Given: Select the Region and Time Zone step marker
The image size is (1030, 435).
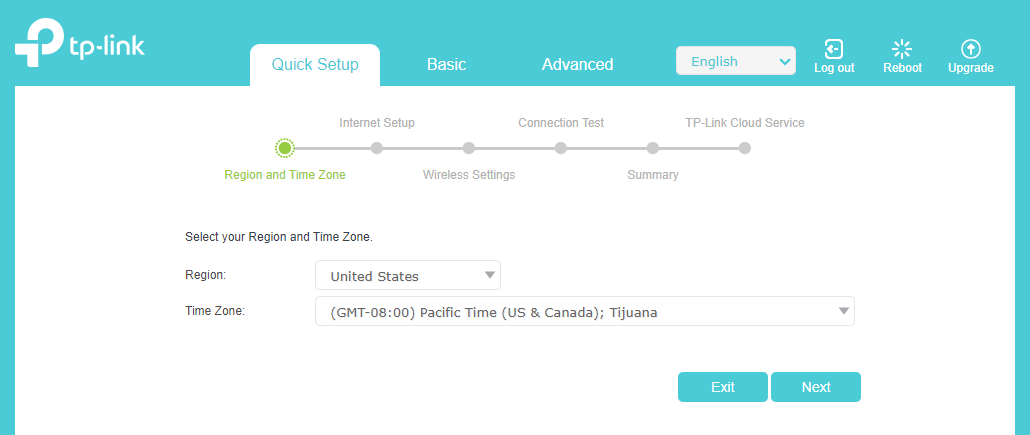Looking at the screenshot, I should point(285,148).
